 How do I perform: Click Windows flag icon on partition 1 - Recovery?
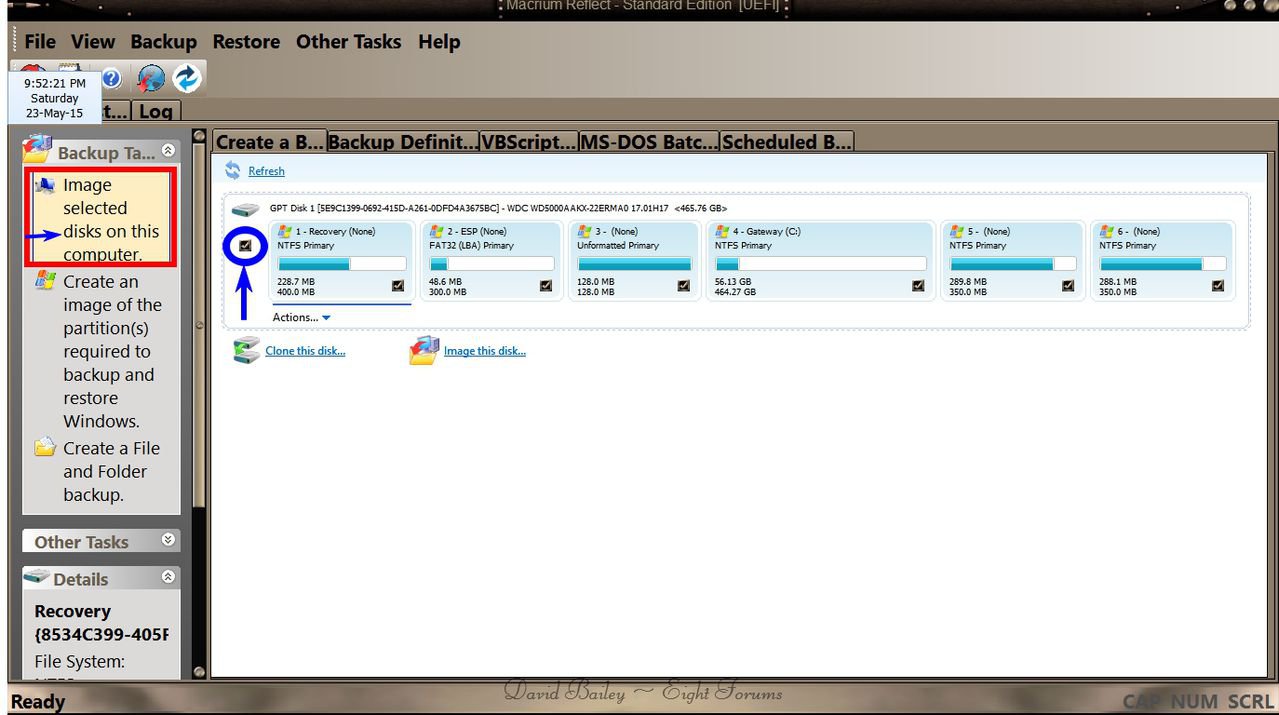point(285,231)
